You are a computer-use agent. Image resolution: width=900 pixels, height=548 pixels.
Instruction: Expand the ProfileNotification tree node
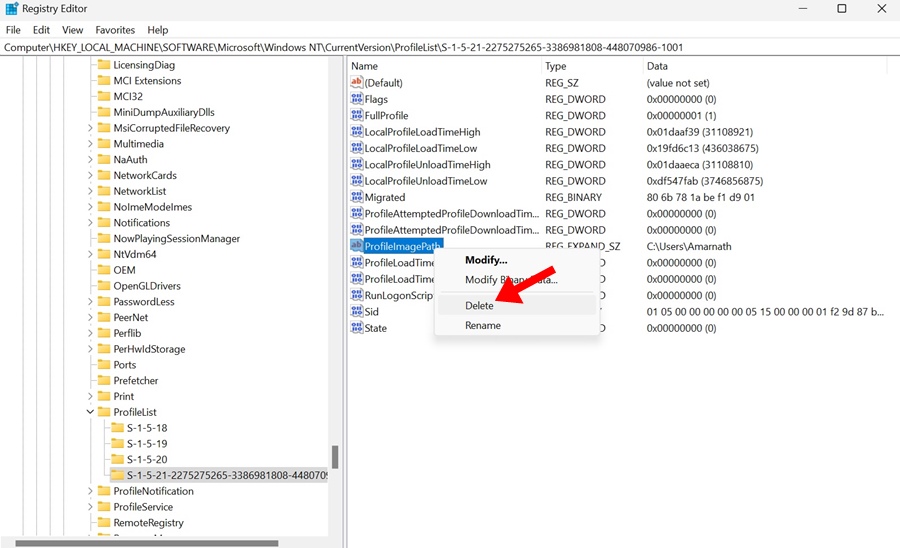[x=90, y=491]
